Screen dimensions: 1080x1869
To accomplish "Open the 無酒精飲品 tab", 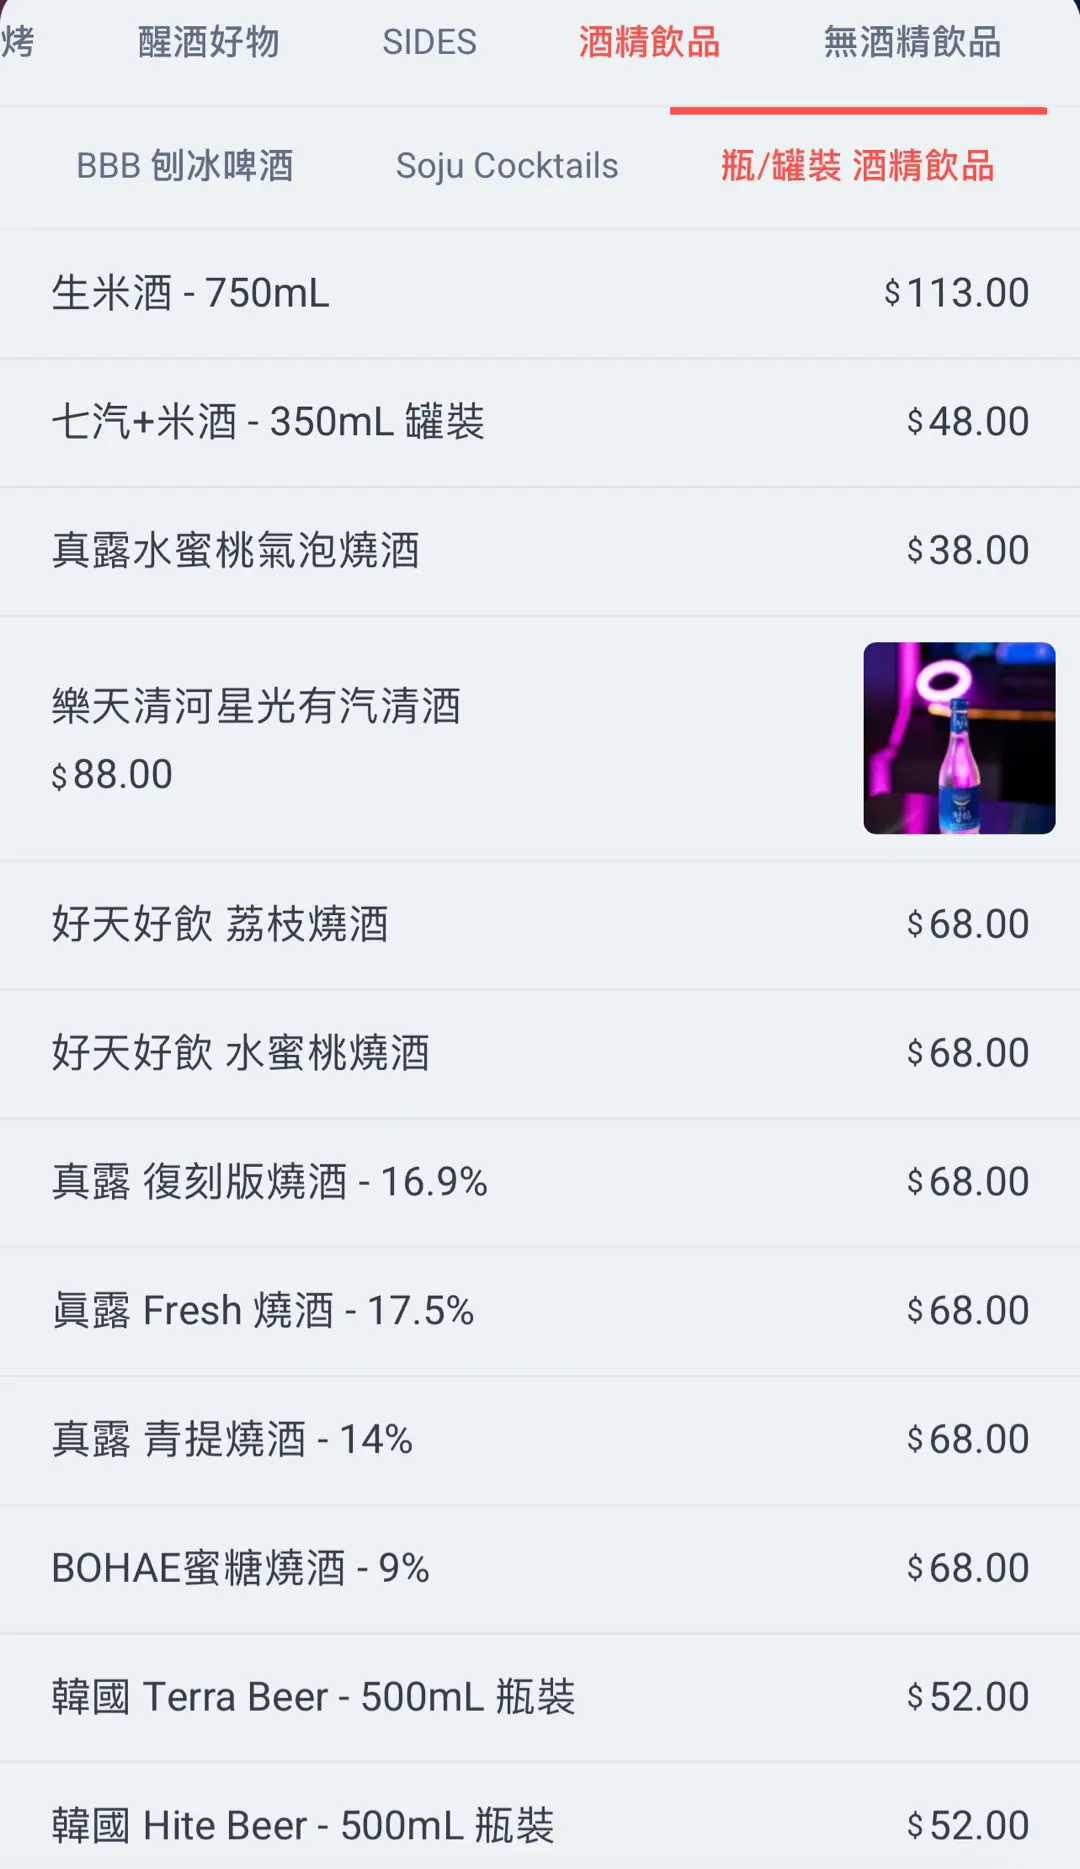I will click(x=912, y=43).
